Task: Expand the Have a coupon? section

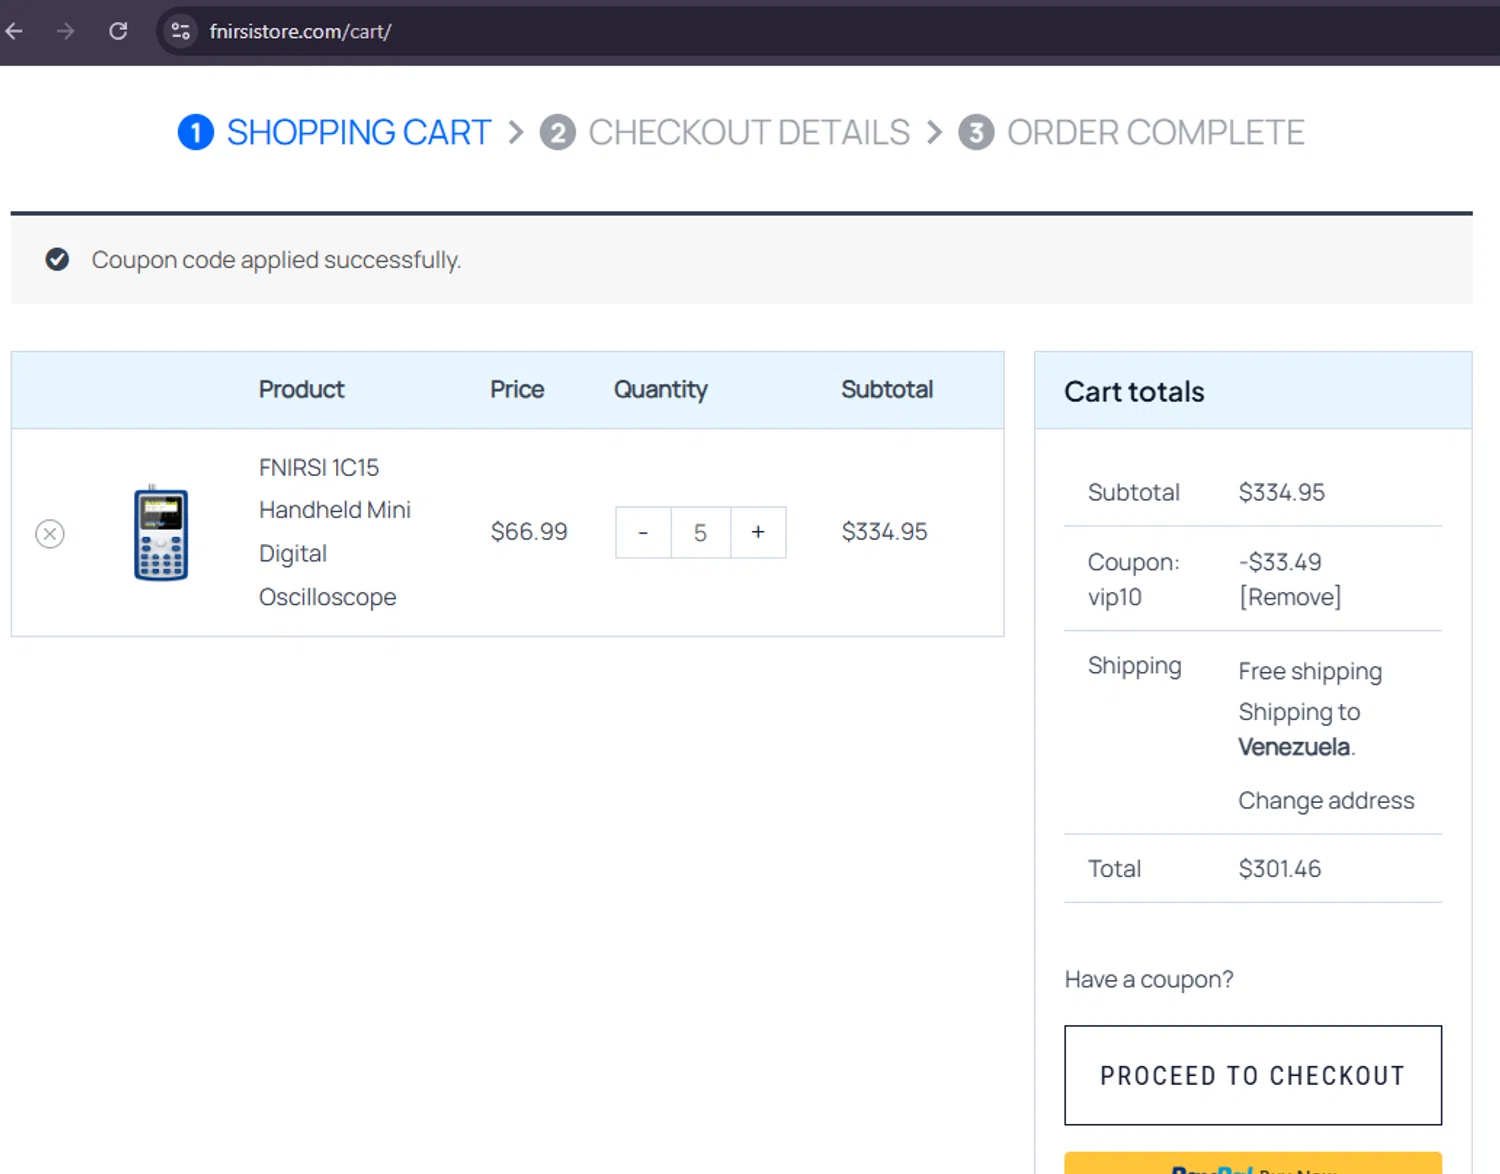Action: [1149, 979]
